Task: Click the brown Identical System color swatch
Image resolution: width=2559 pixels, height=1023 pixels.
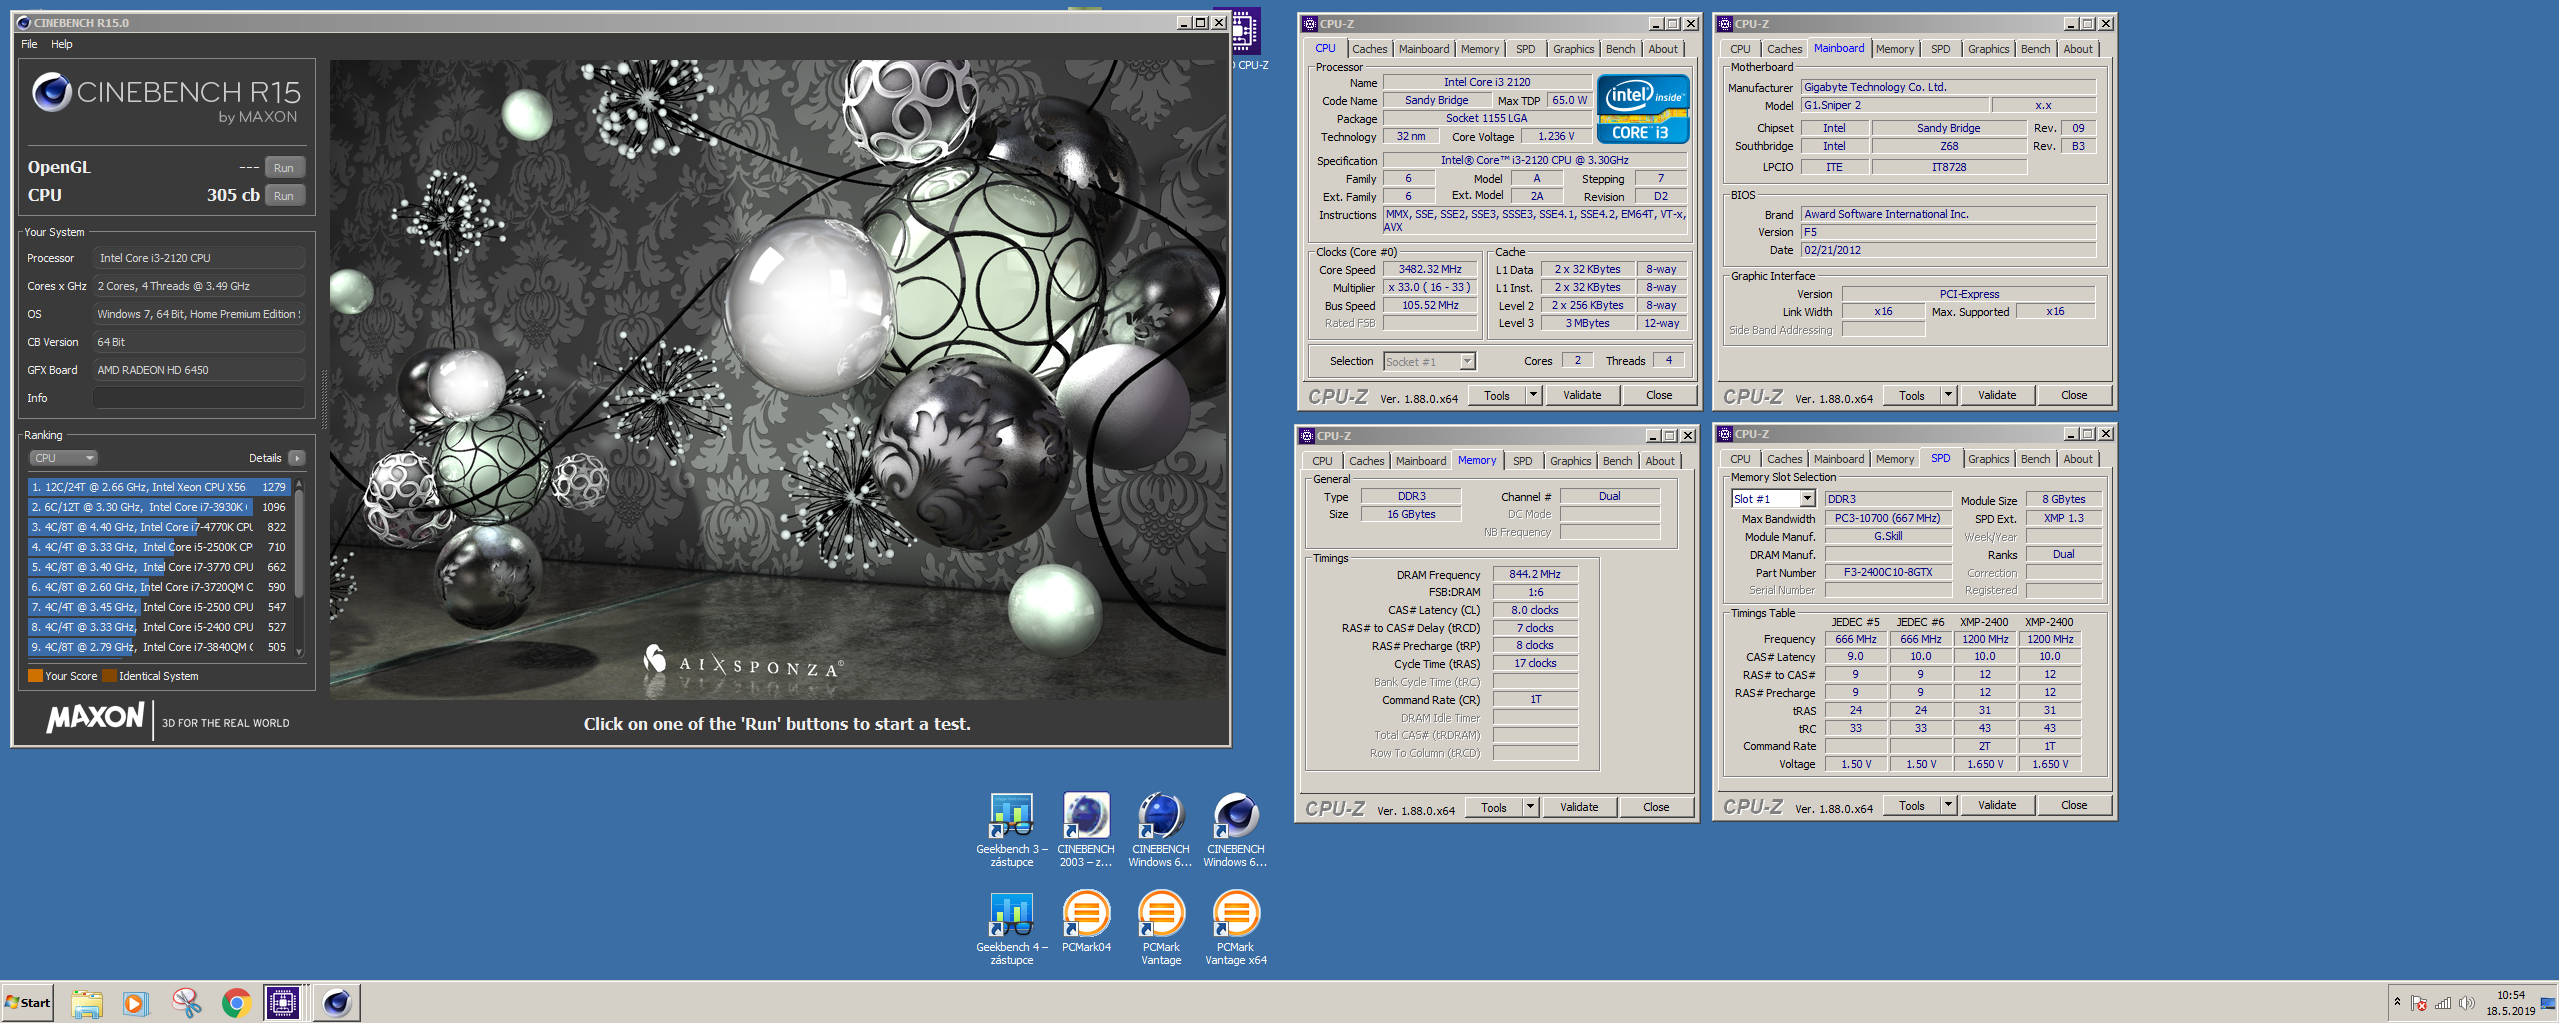Action: (109, 676)
